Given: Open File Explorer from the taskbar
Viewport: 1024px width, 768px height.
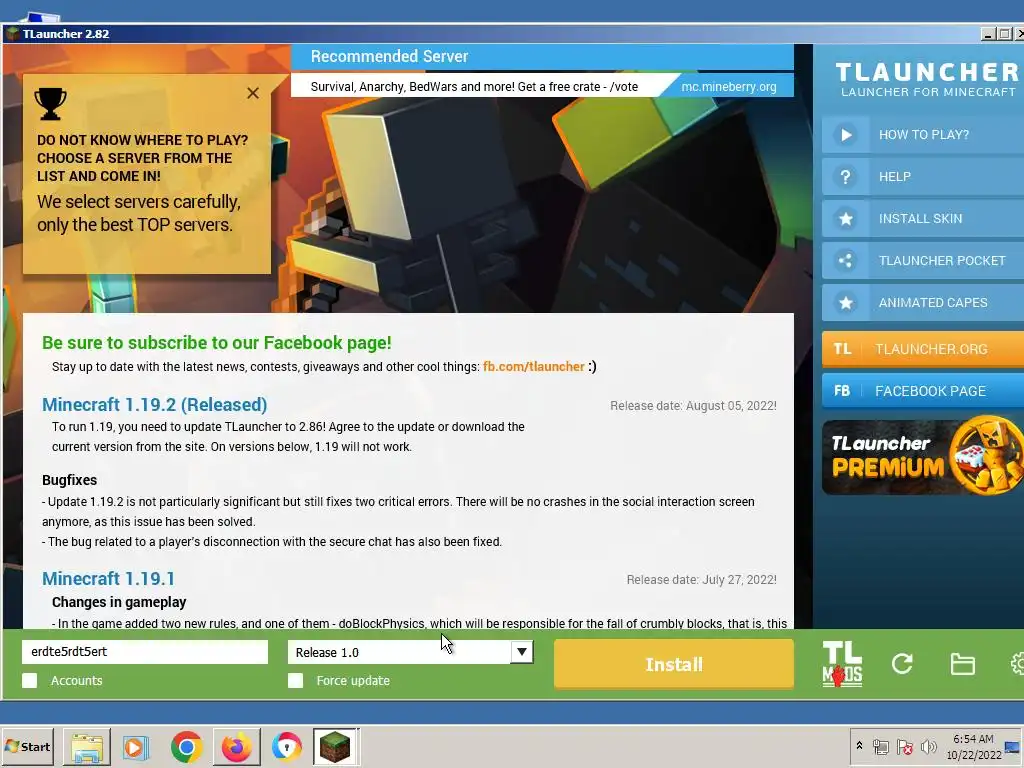Looking at the screenshot, I should [x=87, y=746].
